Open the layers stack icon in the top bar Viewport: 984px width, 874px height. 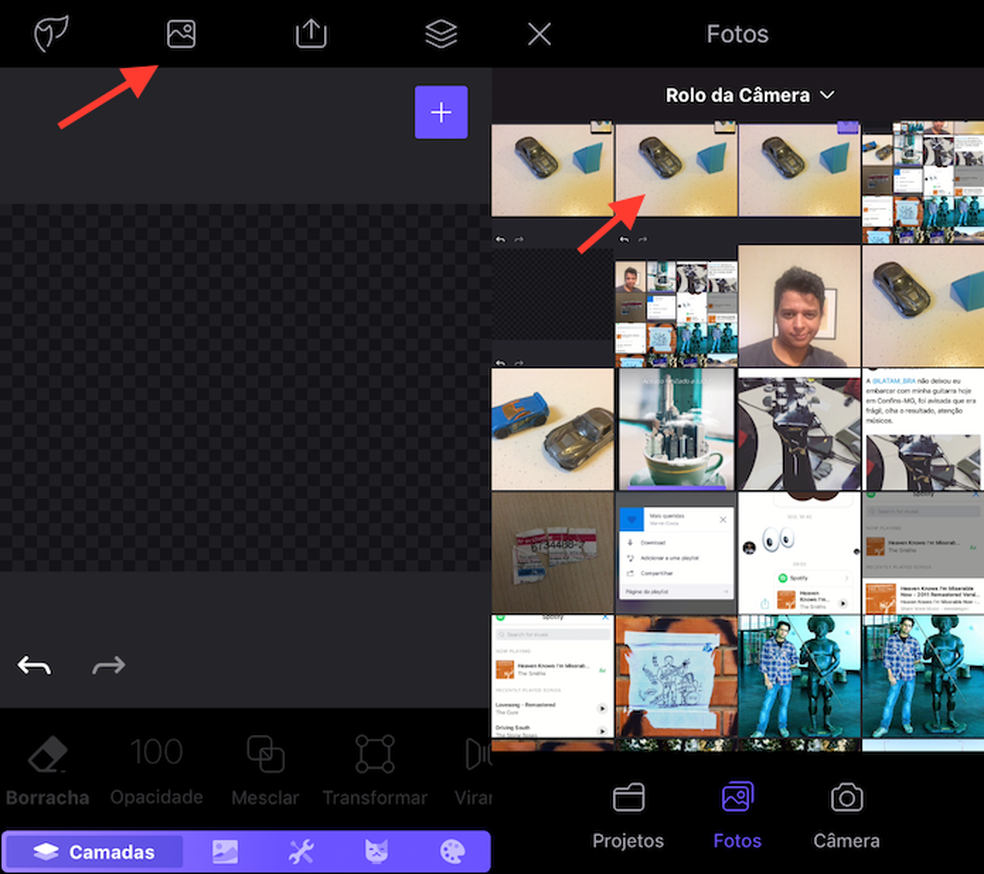click(441, 34)
